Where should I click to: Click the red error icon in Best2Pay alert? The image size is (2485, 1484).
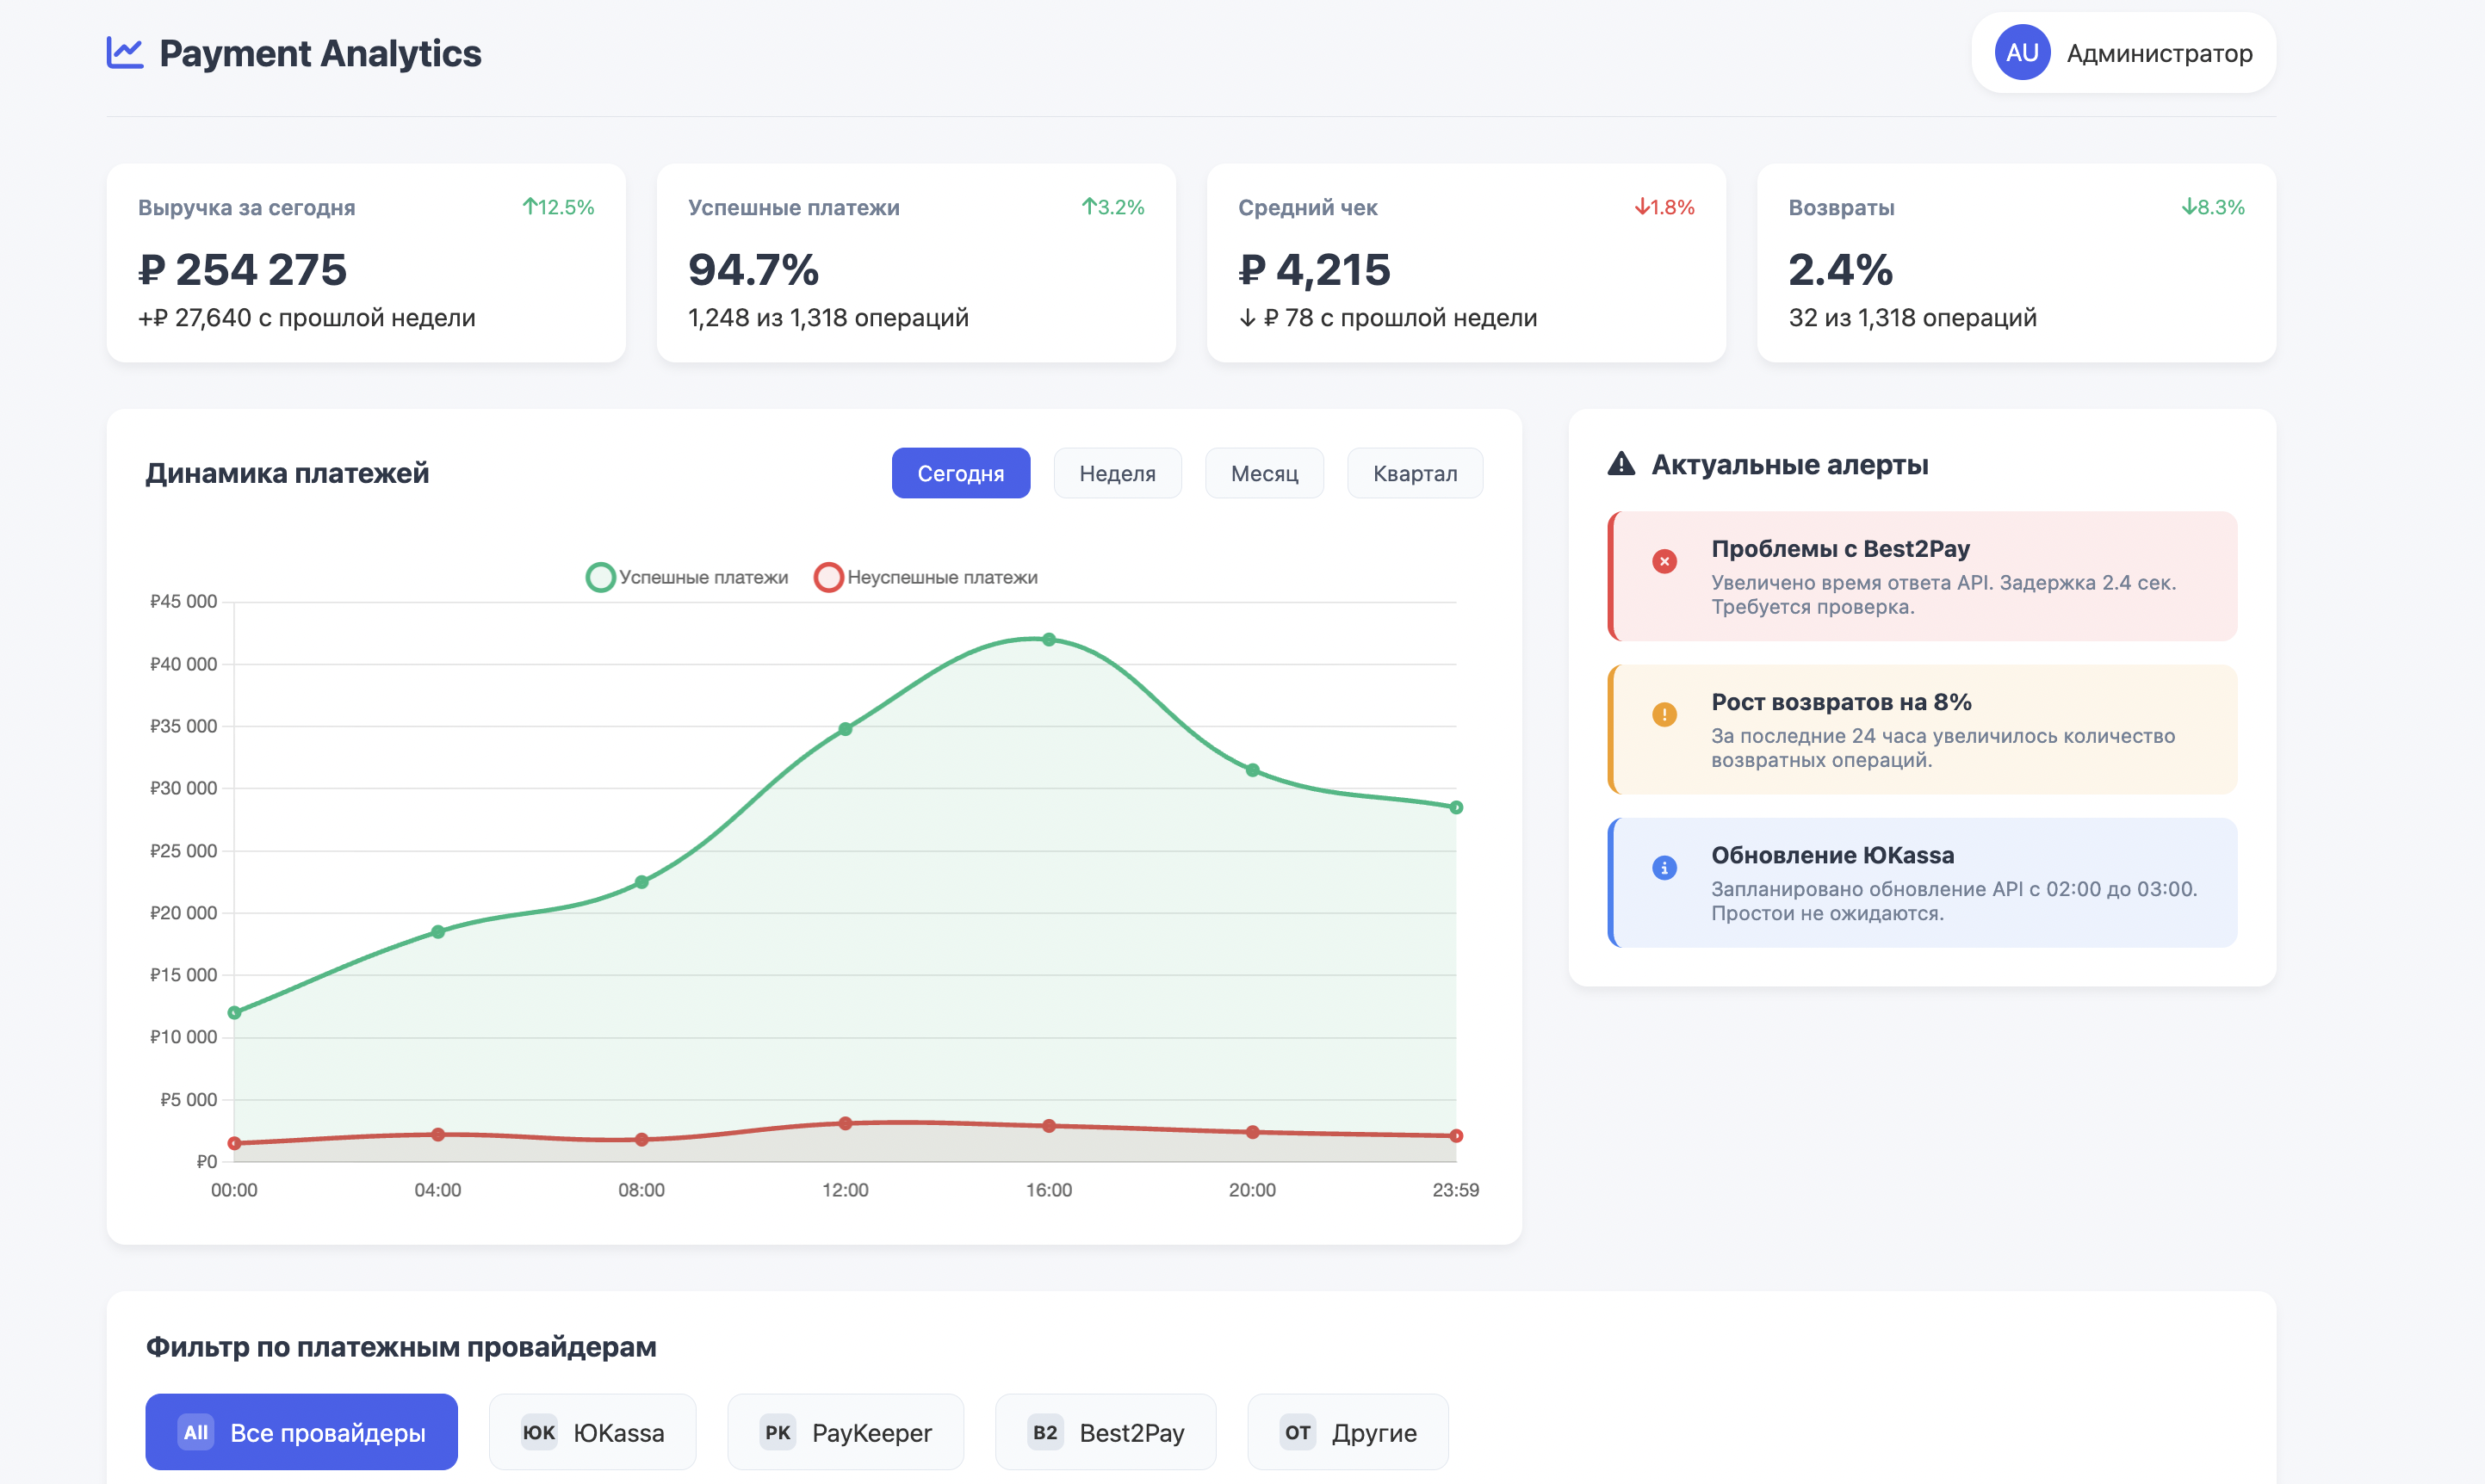(1664, 561)
